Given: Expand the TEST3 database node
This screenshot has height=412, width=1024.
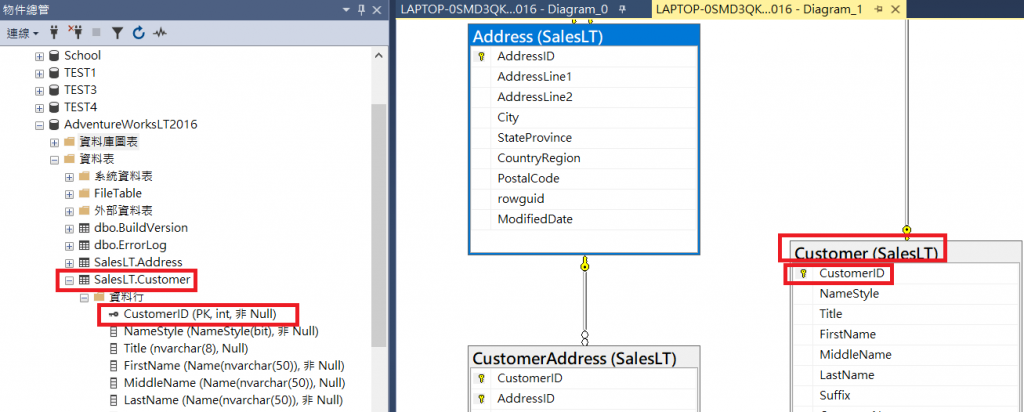Looking at the screenshot, I should click(40, 91).
